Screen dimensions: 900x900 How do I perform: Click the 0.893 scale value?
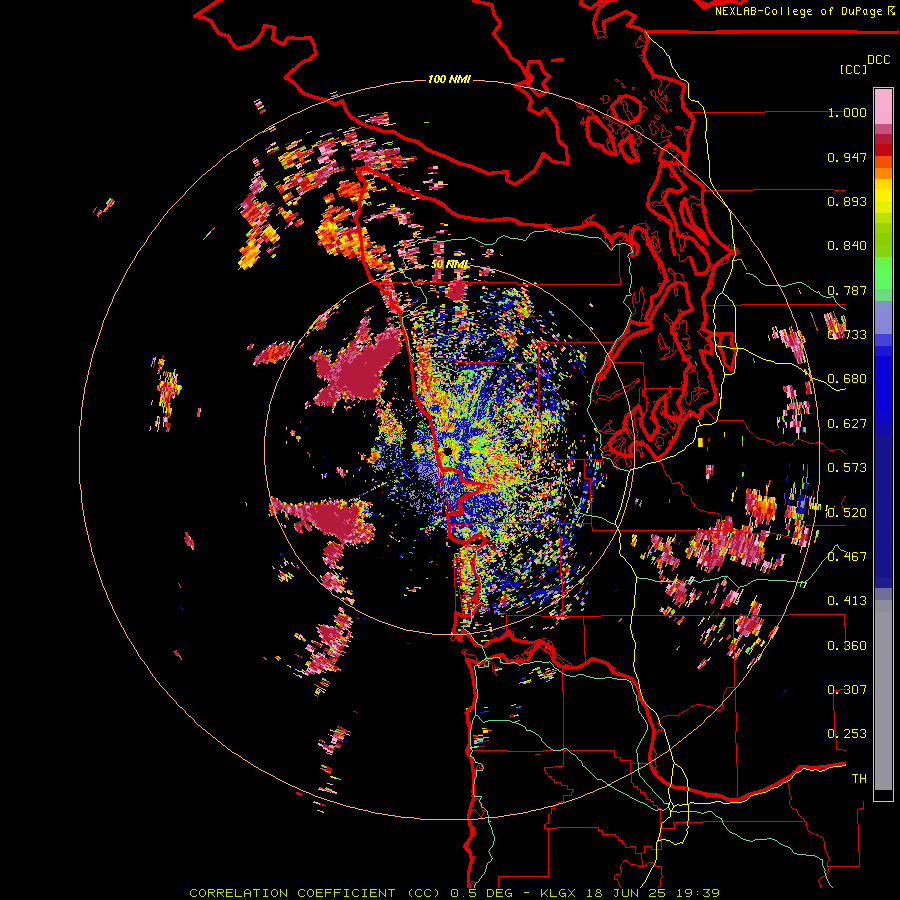tap(847, 201)
